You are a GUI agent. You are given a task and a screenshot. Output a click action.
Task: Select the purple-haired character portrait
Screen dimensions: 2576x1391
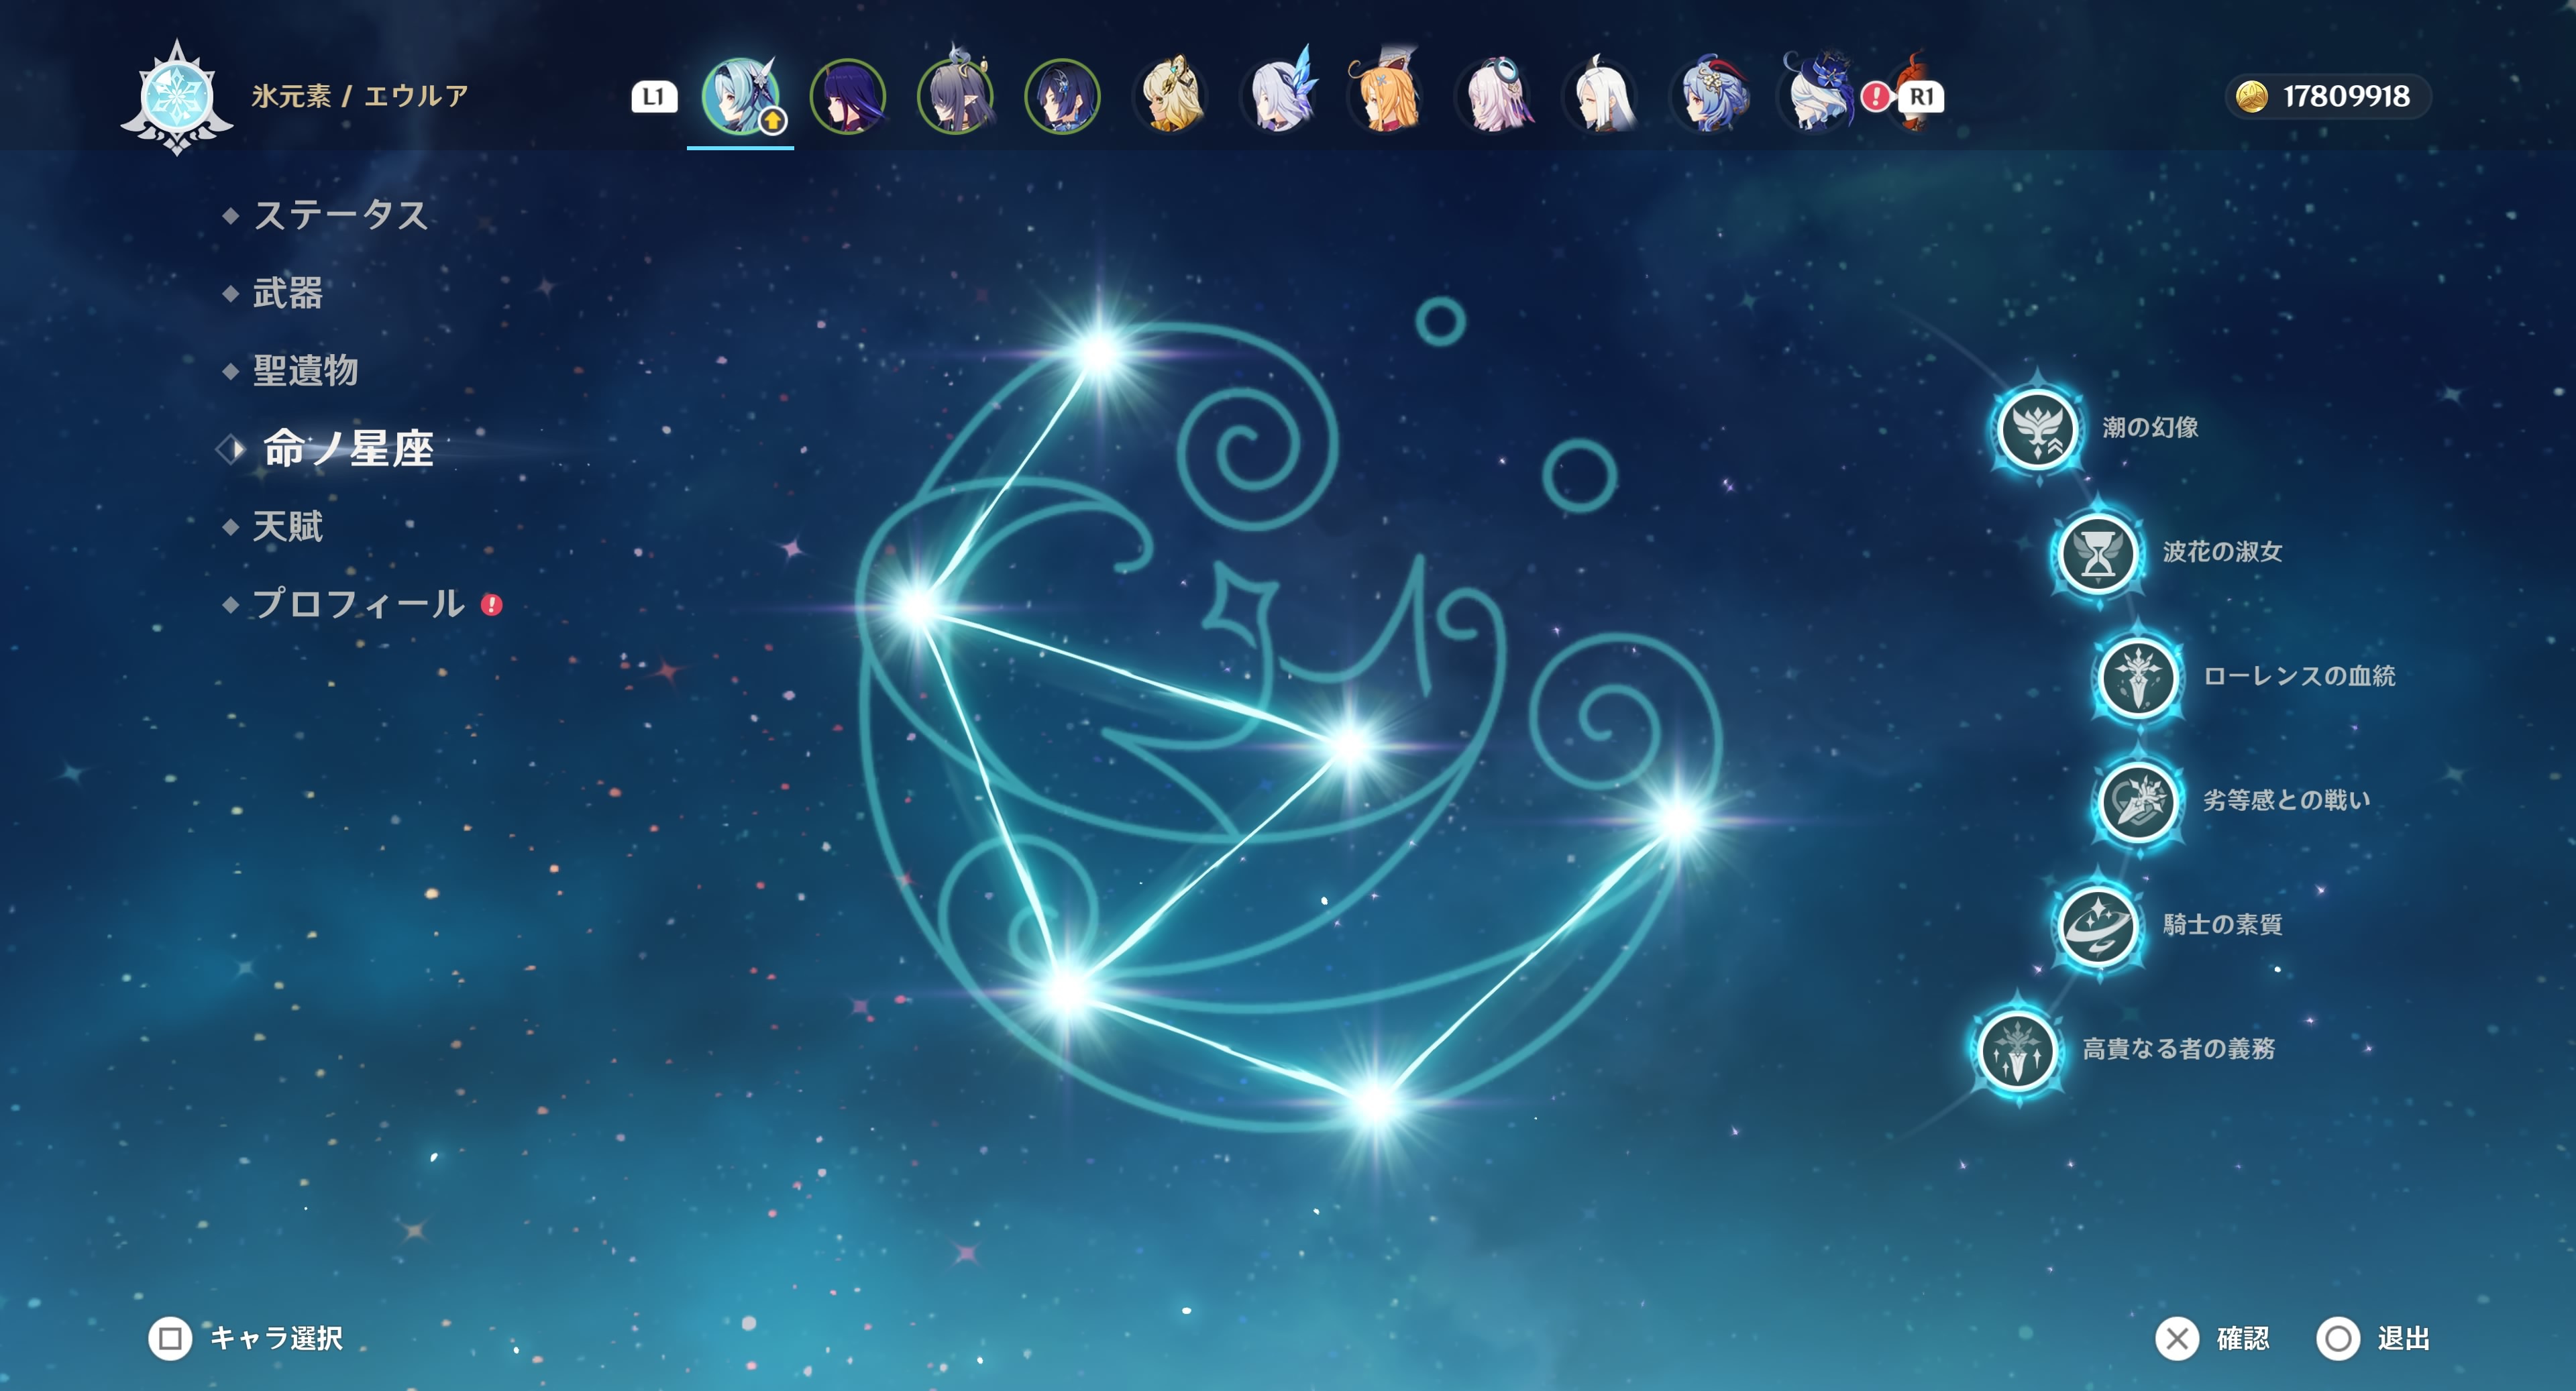(848, 97)
